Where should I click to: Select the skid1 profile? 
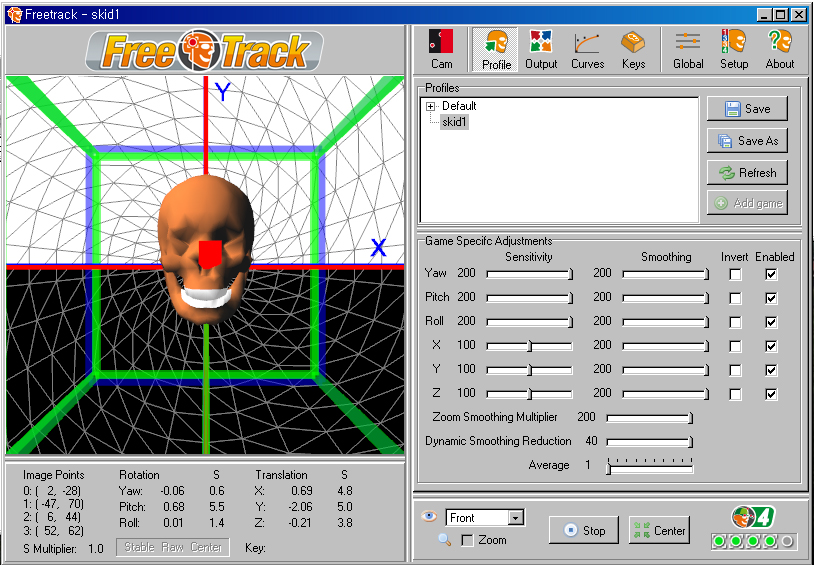[x=454, y=121]
